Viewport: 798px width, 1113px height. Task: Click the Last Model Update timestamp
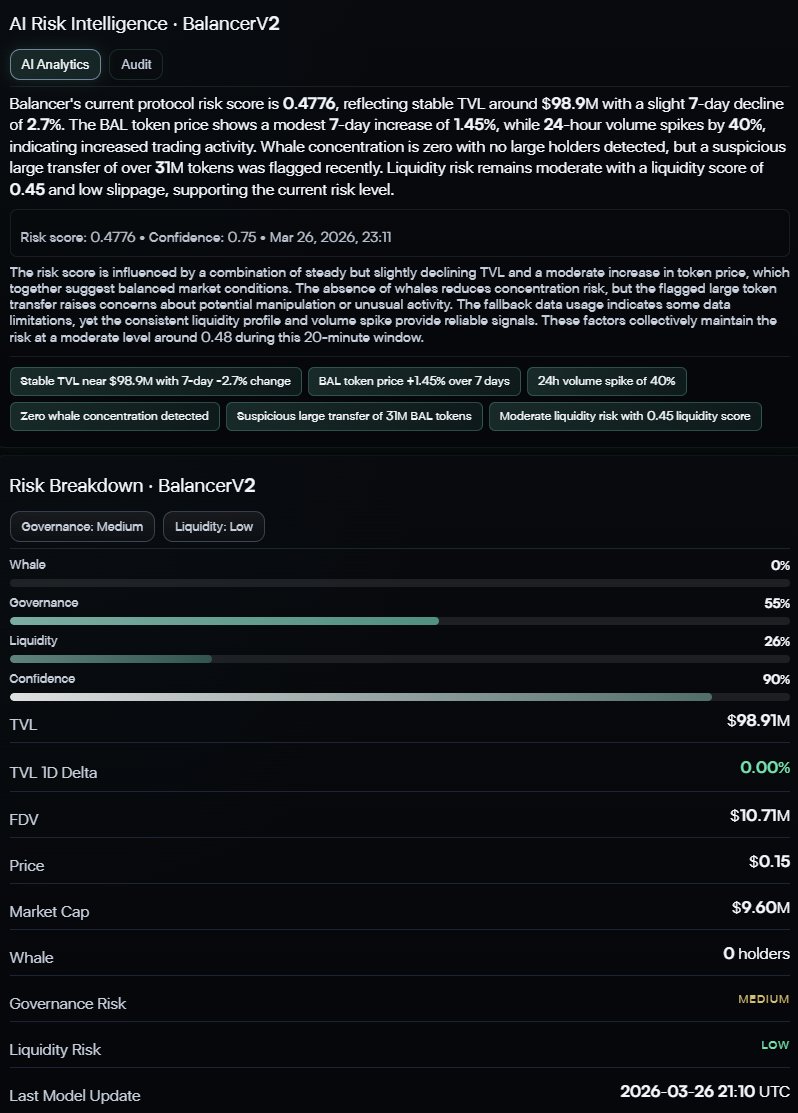(x=704, y=1090)
